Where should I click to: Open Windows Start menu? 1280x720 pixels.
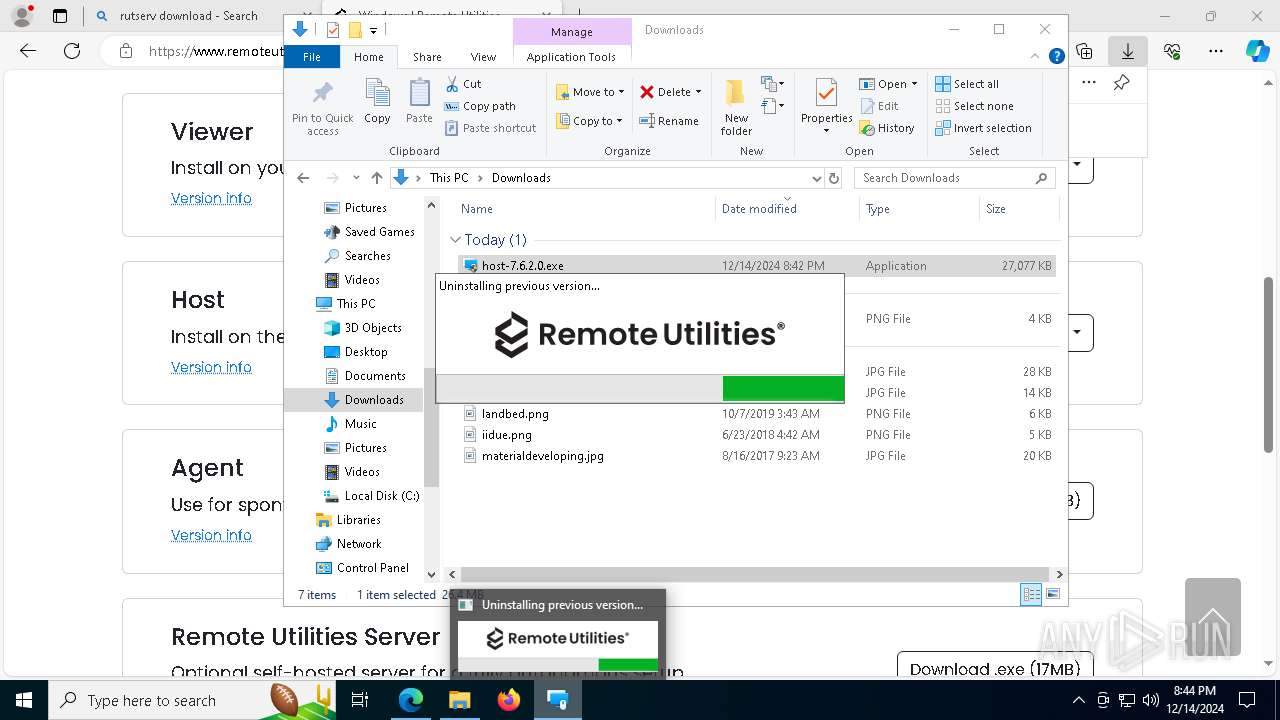click(23, 700)
